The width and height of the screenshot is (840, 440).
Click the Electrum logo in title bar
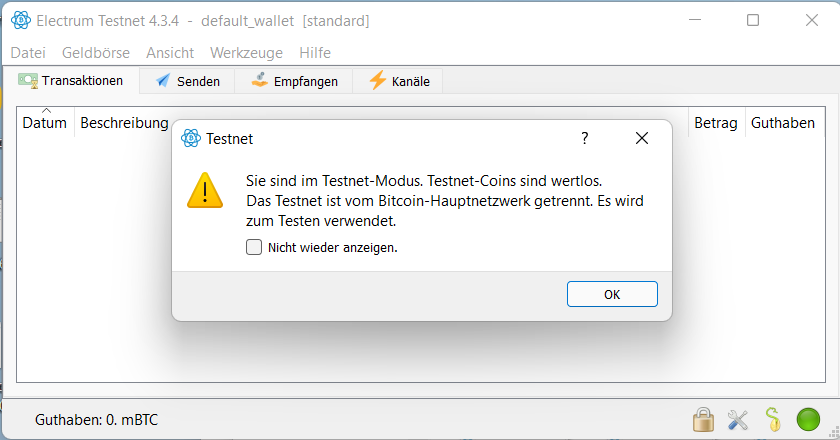[x=21, y=20]
